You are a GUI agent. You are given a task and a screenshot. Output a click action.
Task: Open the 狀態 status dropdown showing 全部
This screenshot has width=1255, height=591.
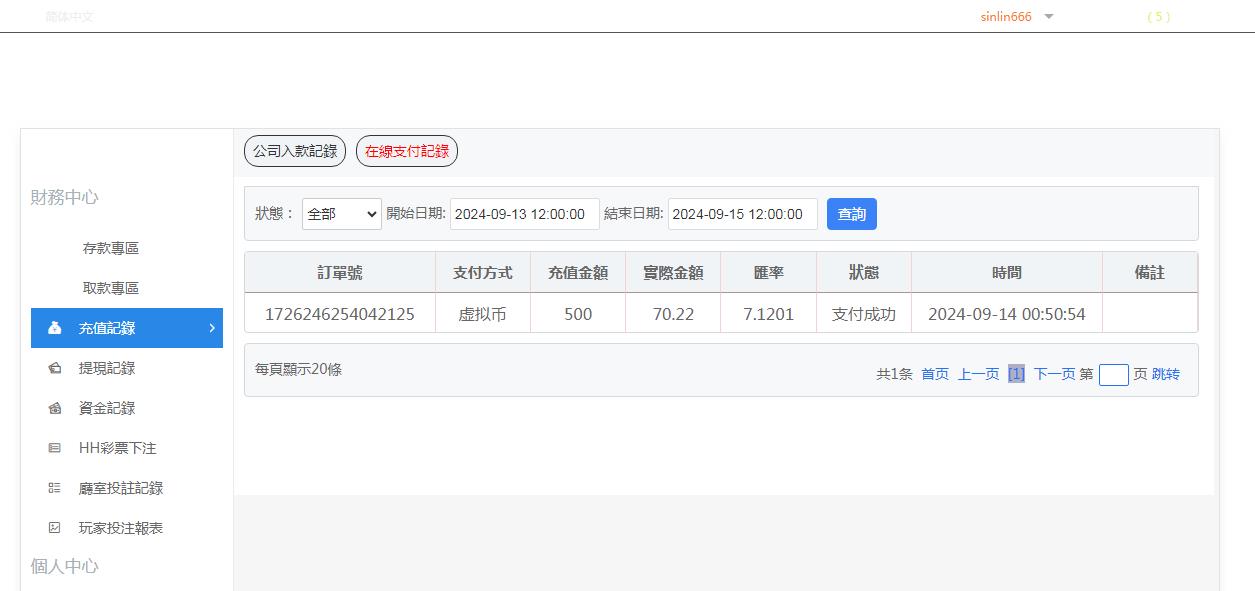[x=341, y=213]
